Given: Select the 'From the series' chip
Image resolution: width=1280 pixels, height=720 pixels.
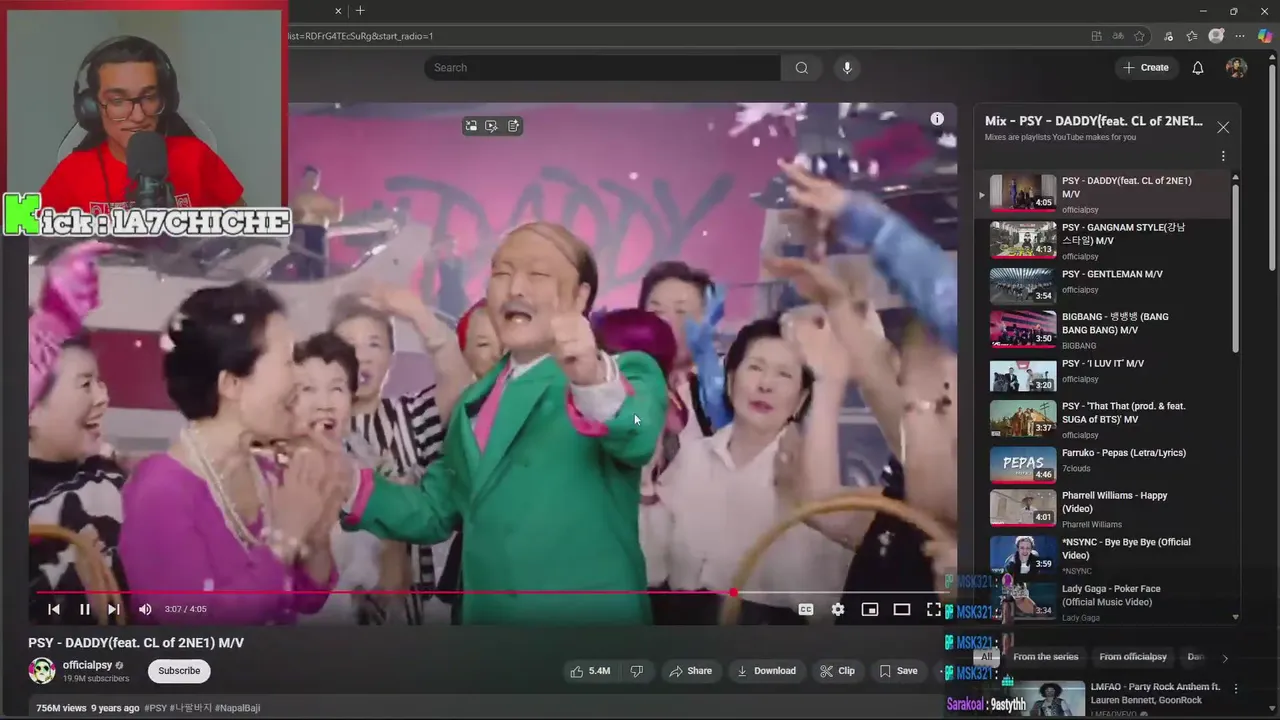Looking at the screenshot, I should [x=1046, y=657].
